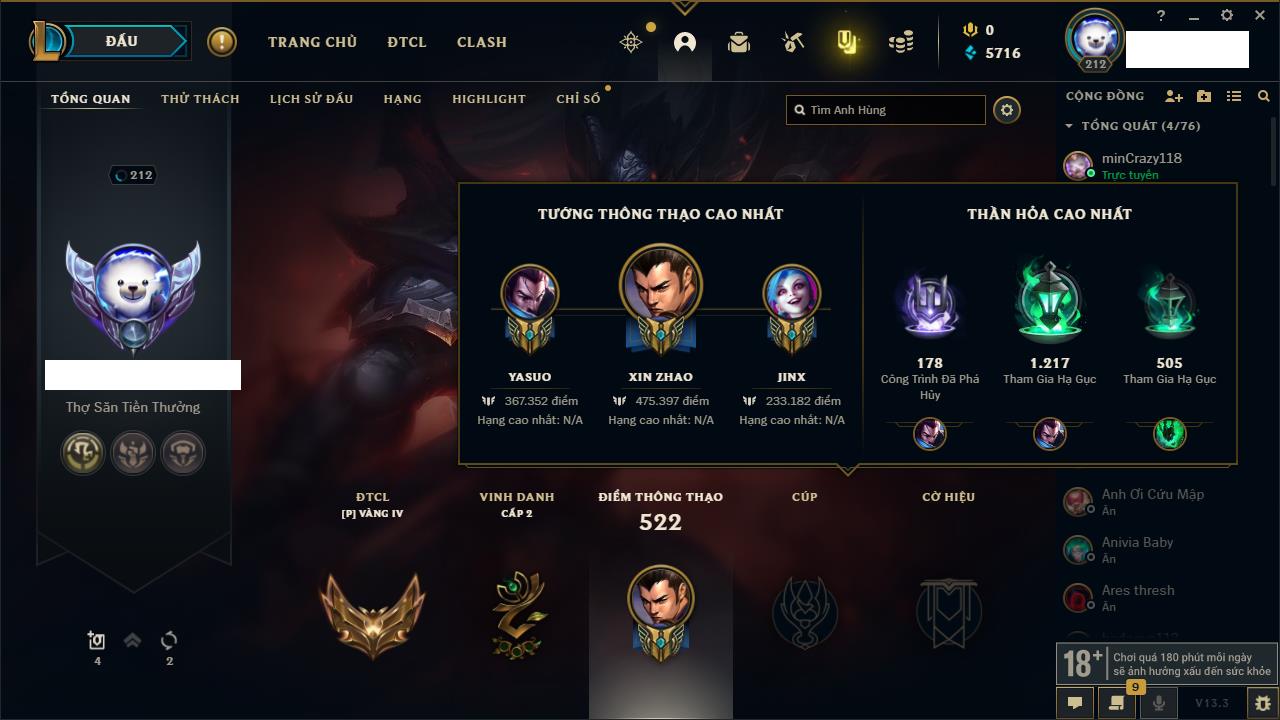Click the refresh arrows icon under banner

point(169,640)
